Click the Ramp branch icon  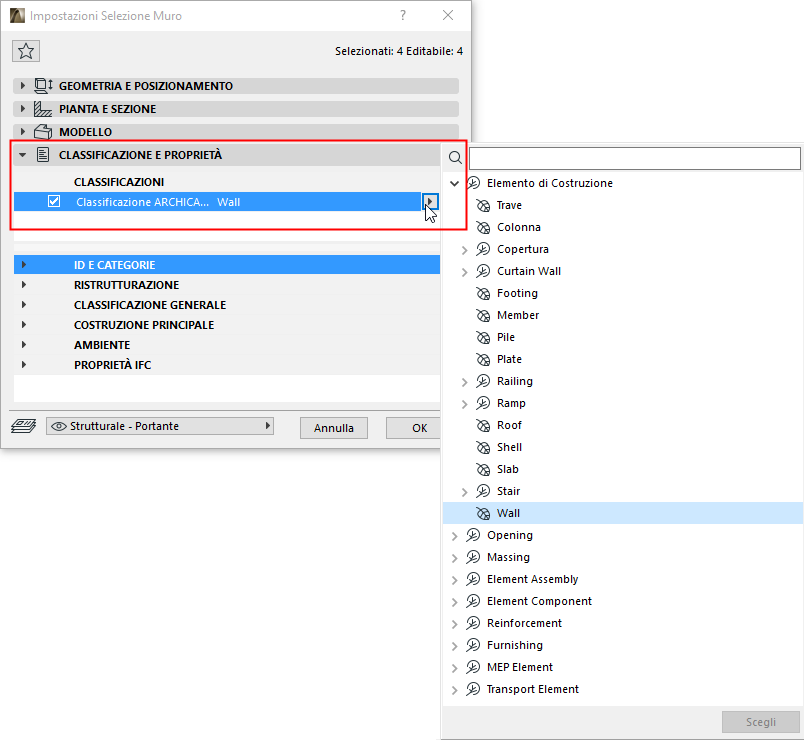483,403
